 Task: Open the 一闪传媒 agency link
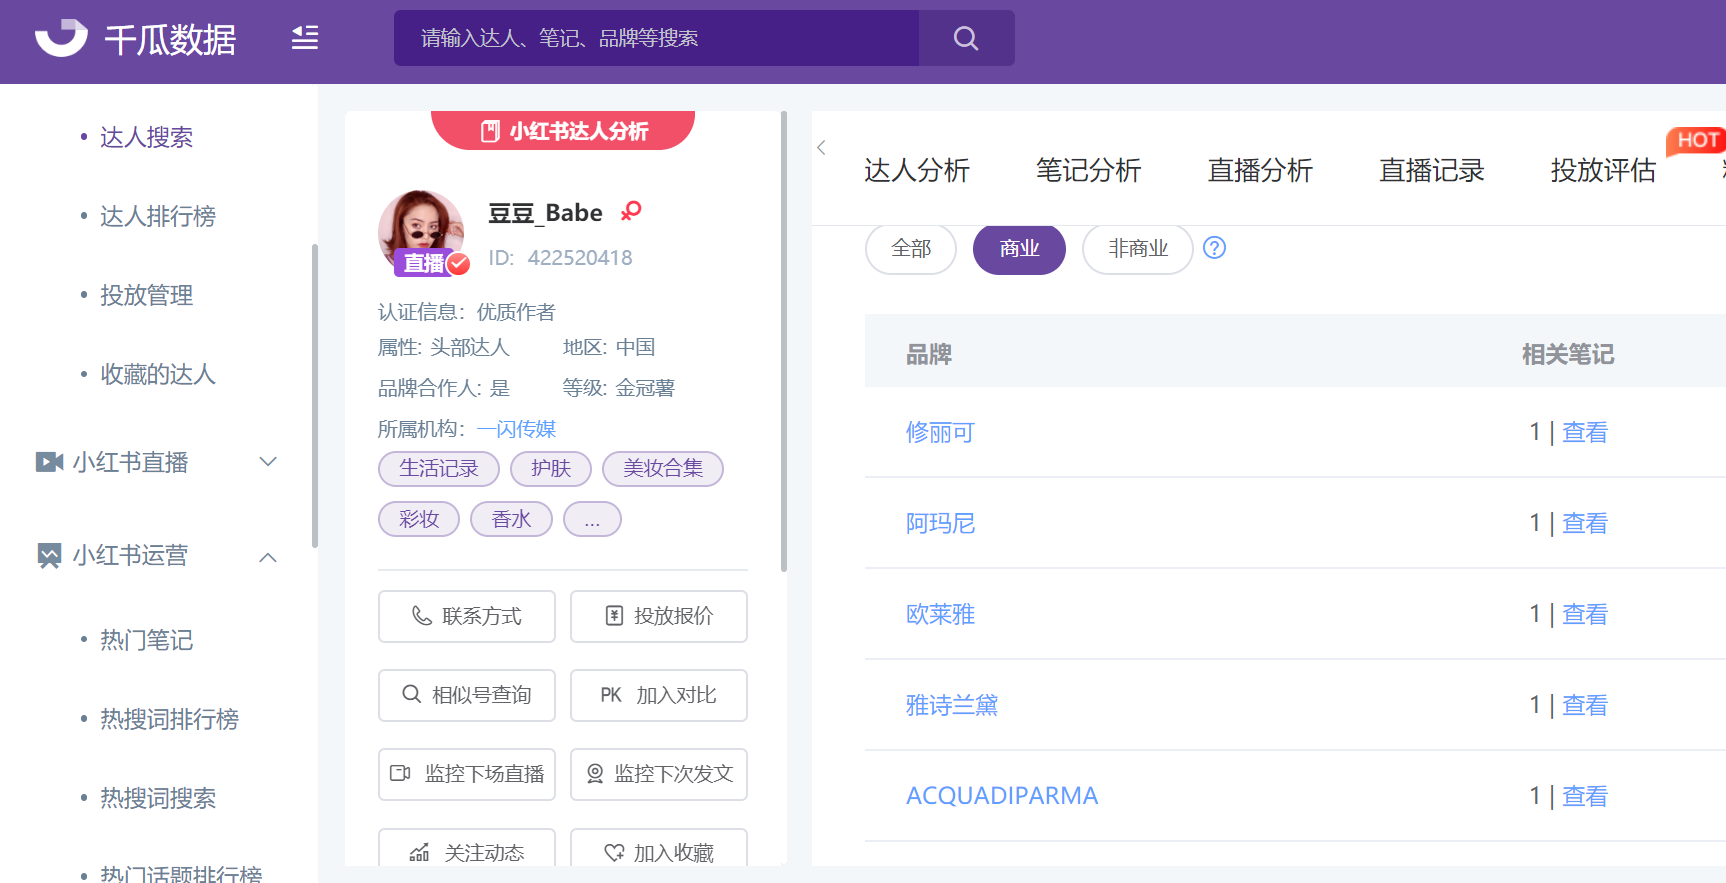pos(516,429)
